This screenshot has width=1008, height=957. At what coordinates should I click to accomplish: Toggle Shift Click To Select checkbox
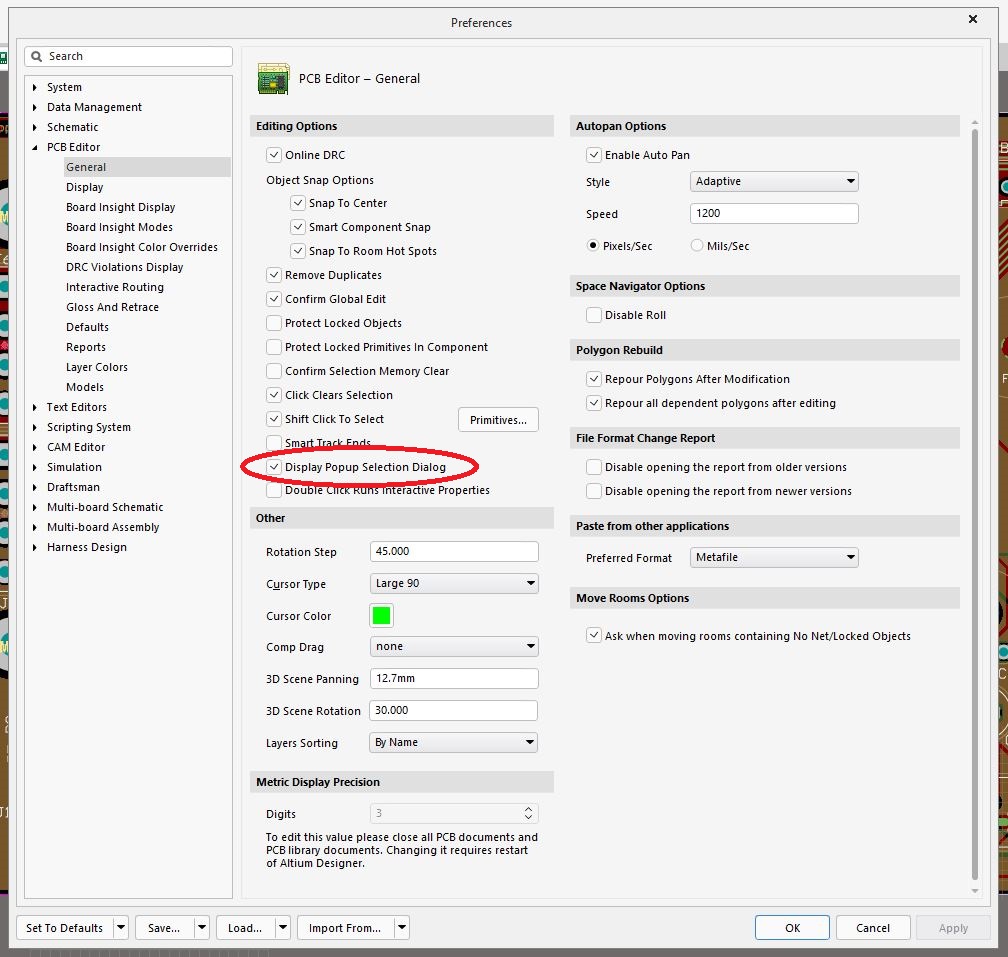[x=274, y=419]
